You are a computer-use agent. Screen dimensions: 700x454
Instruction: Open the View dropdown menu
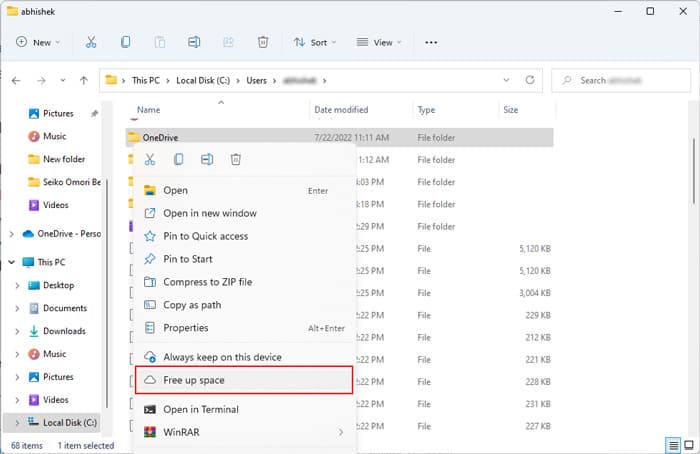click(379, 42)
